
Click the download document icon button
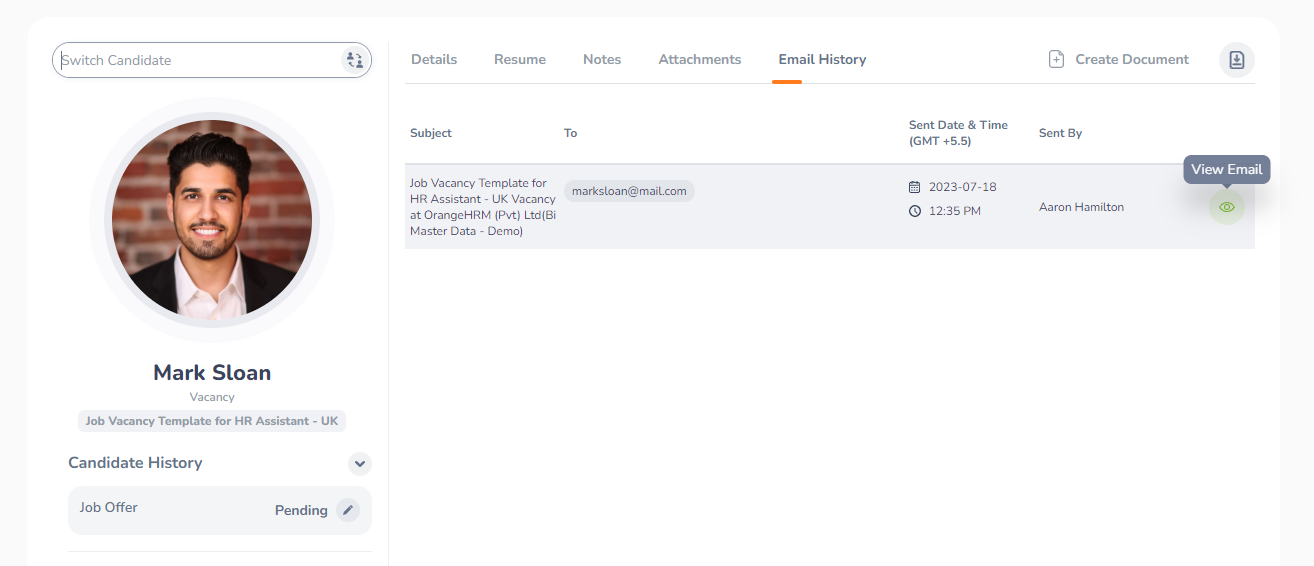point(1236,60)
